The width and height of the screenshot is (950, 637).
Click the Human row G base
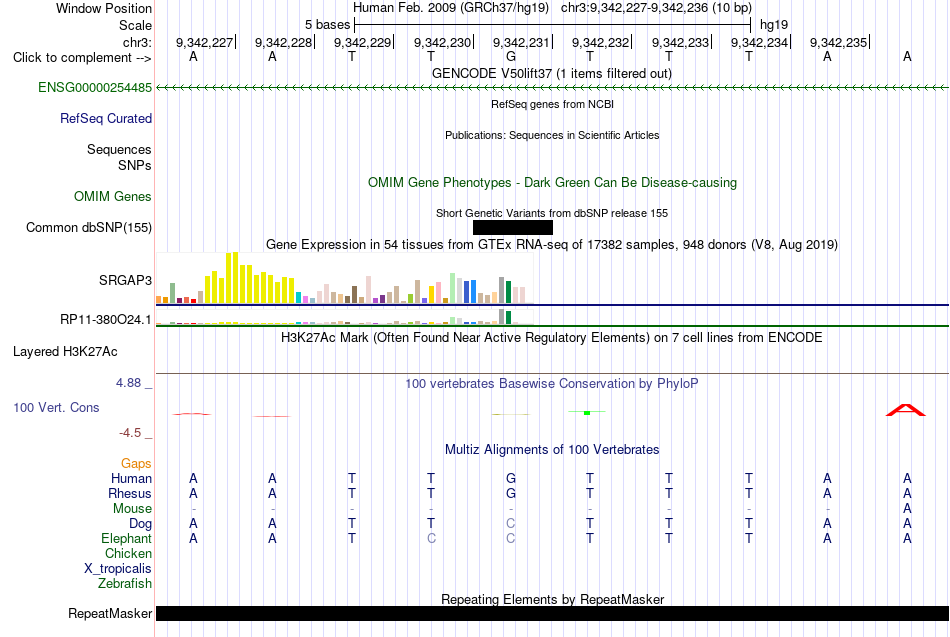click(511, 479)
